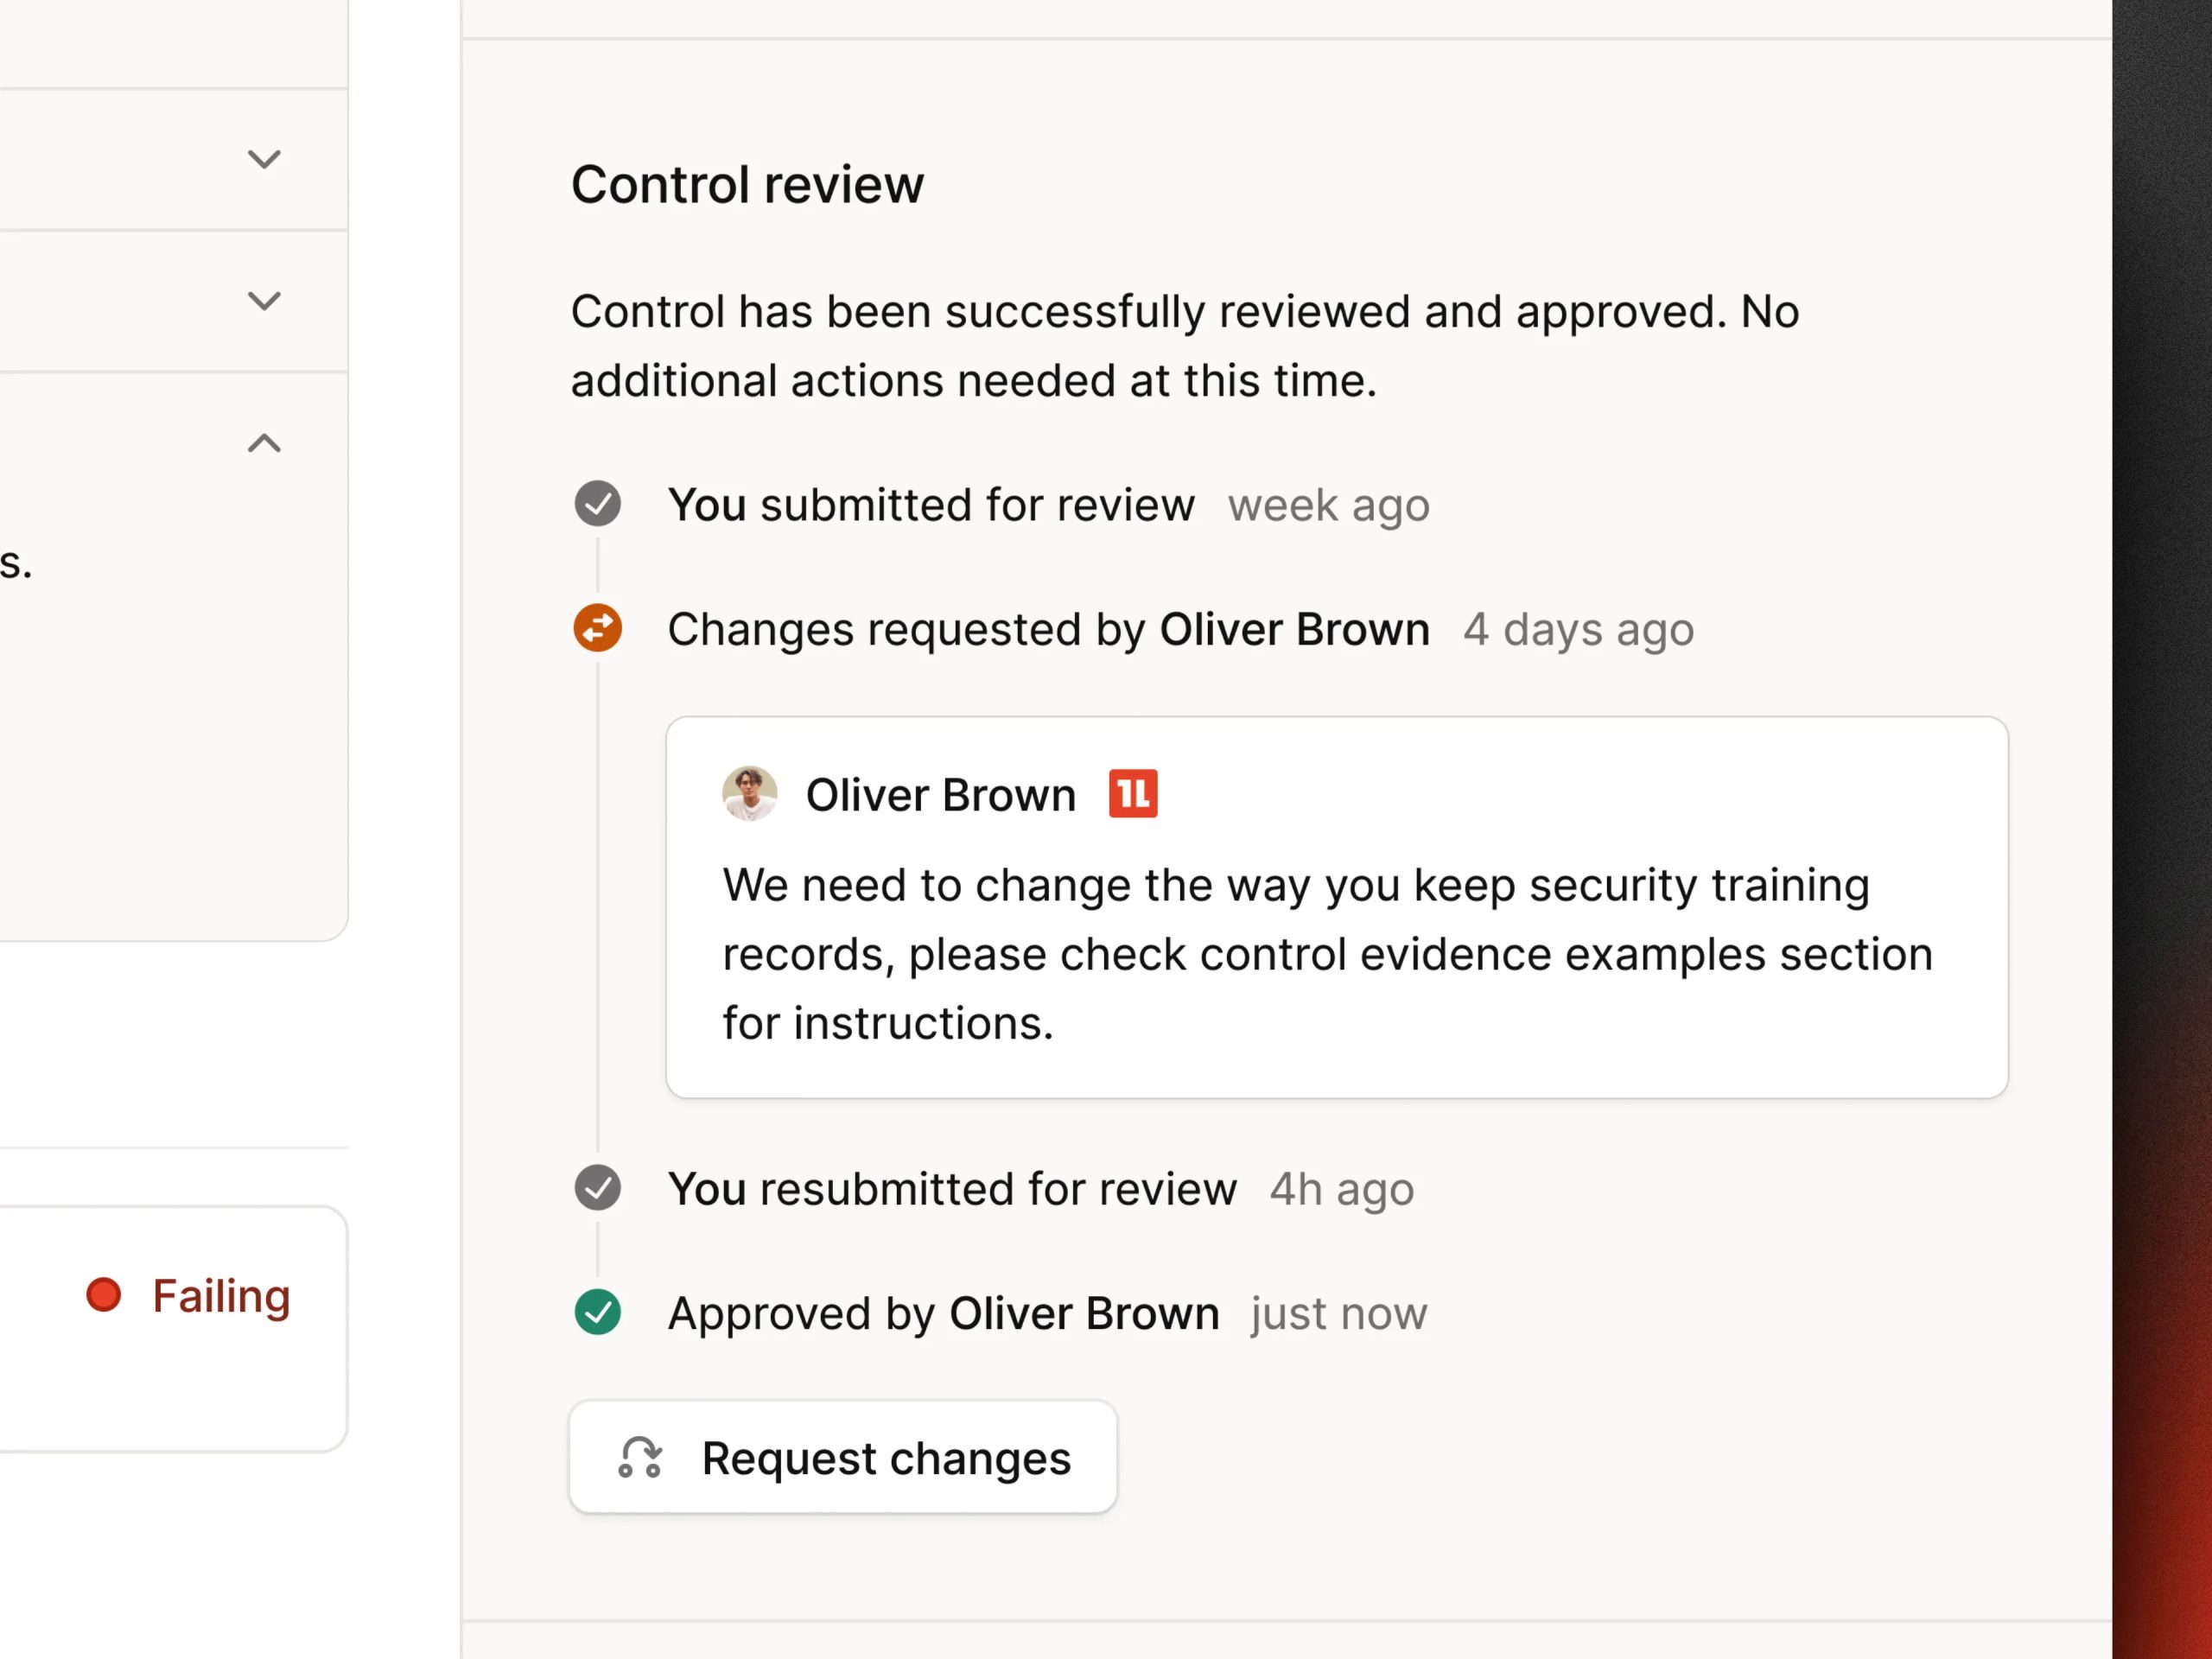
Task: Click the Control review heading
Action: [x=748, y=185]
